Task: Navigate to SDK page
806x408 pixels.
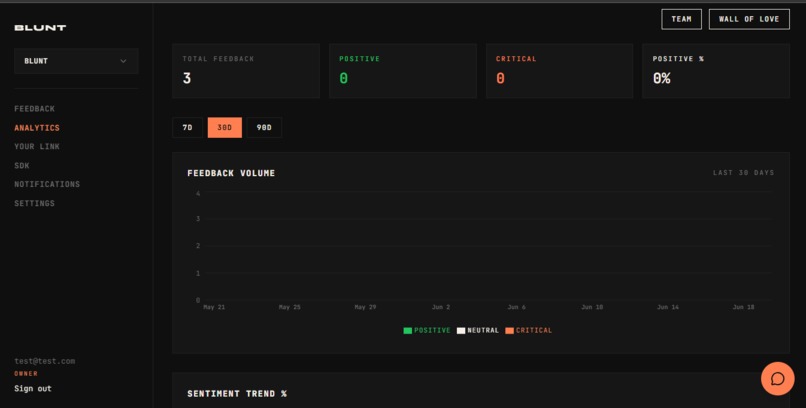Action: click(22, 165)
